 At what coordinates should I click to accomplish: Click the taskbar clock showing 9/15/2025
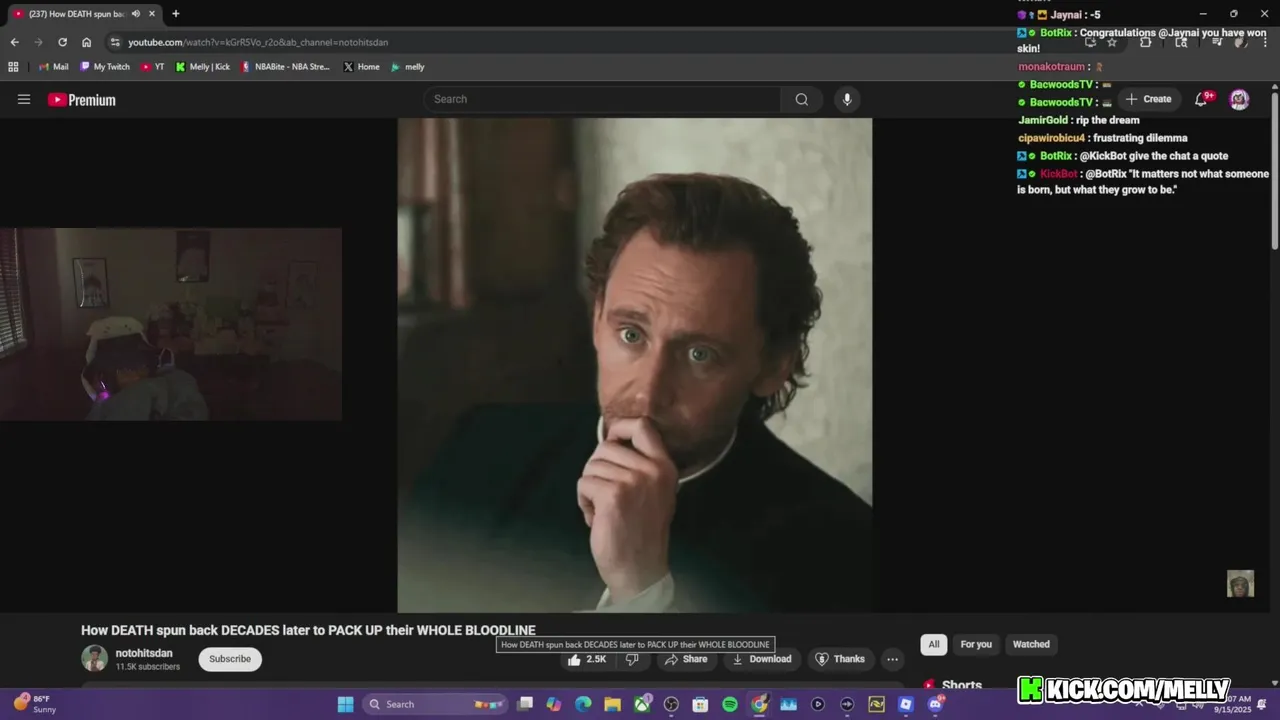[1233, 704]
